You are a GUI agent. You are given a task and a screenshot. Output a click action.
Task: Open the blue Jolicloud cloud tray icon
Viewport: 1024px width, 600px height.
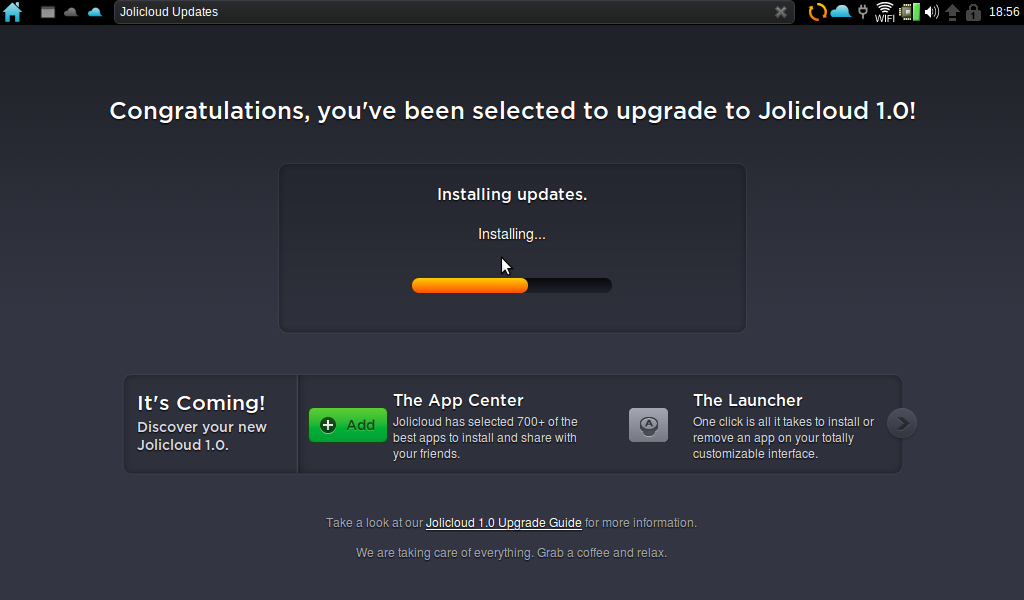coord(840,12)
